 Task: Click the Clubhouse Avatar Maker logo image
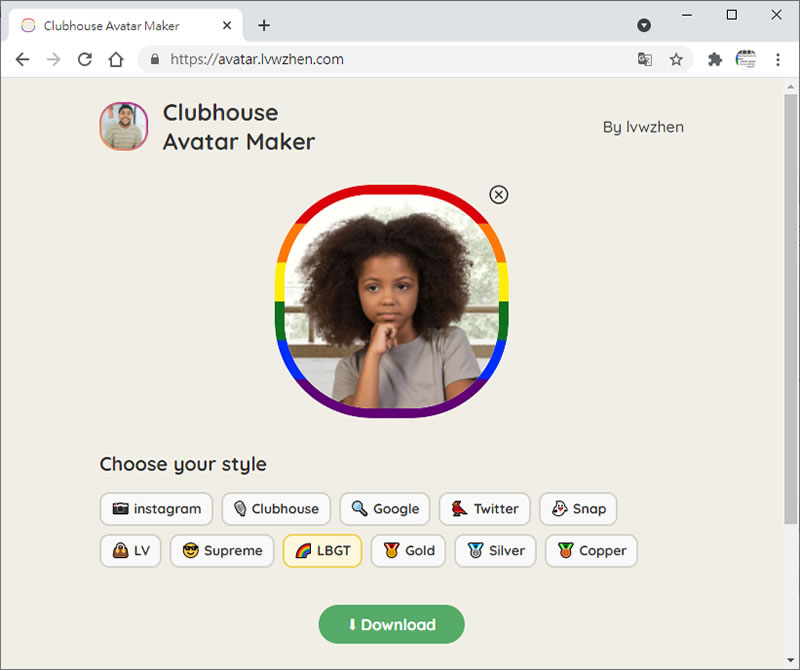point(124,127)
